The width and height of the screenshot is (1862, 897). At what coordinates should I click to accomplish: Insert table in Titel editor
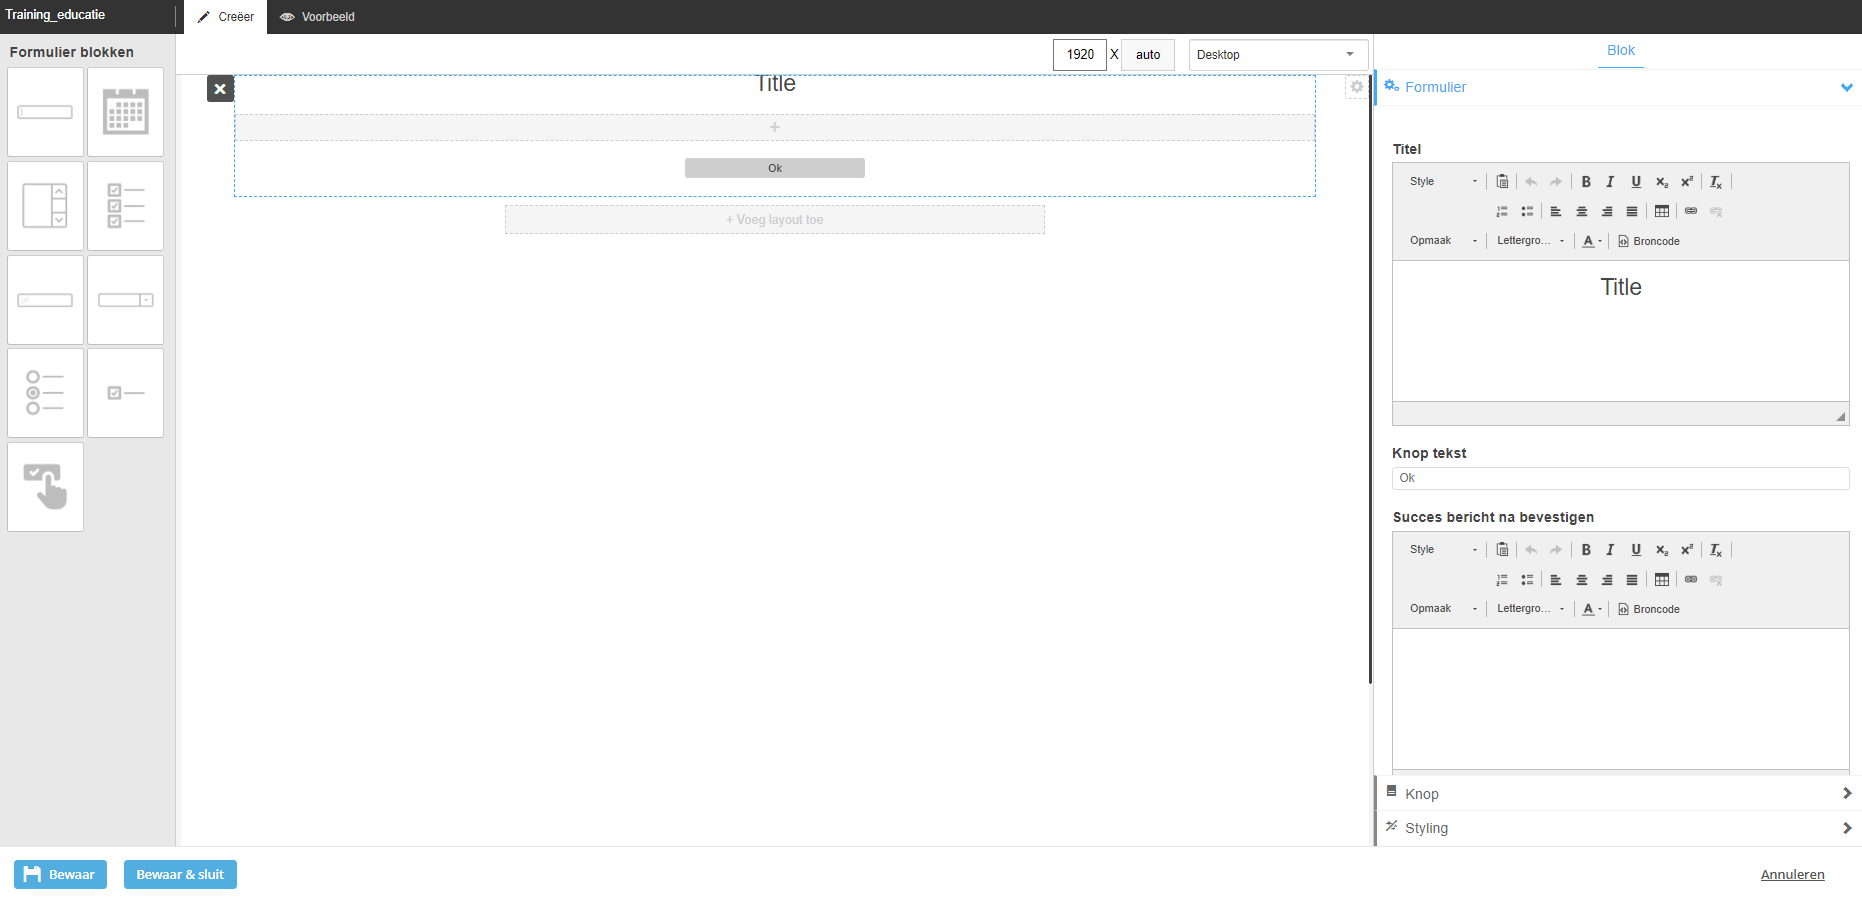[1662, 211]
